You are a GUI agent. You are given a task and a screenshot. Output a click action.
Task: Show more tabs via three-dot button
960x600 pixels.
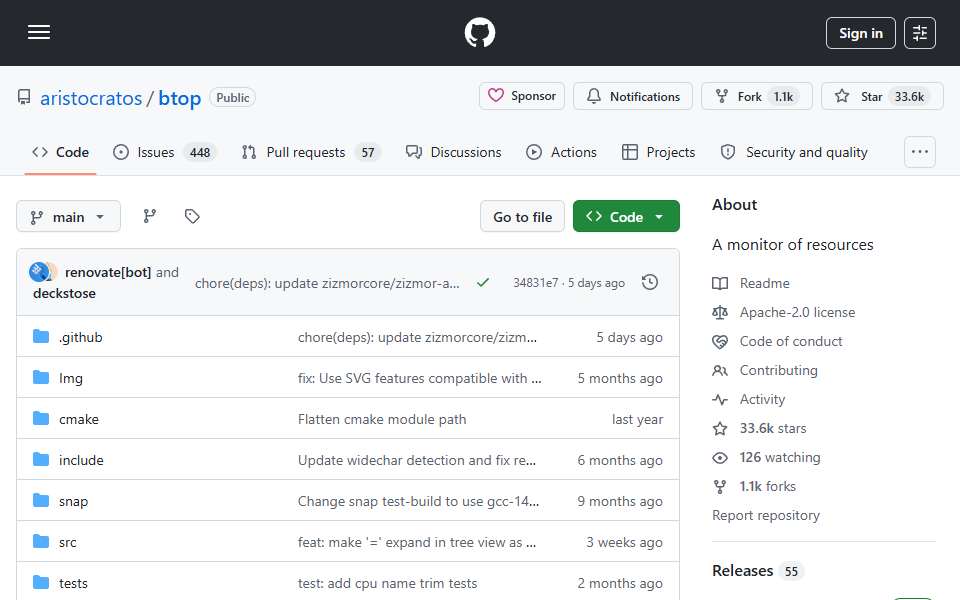coord(920,152)
